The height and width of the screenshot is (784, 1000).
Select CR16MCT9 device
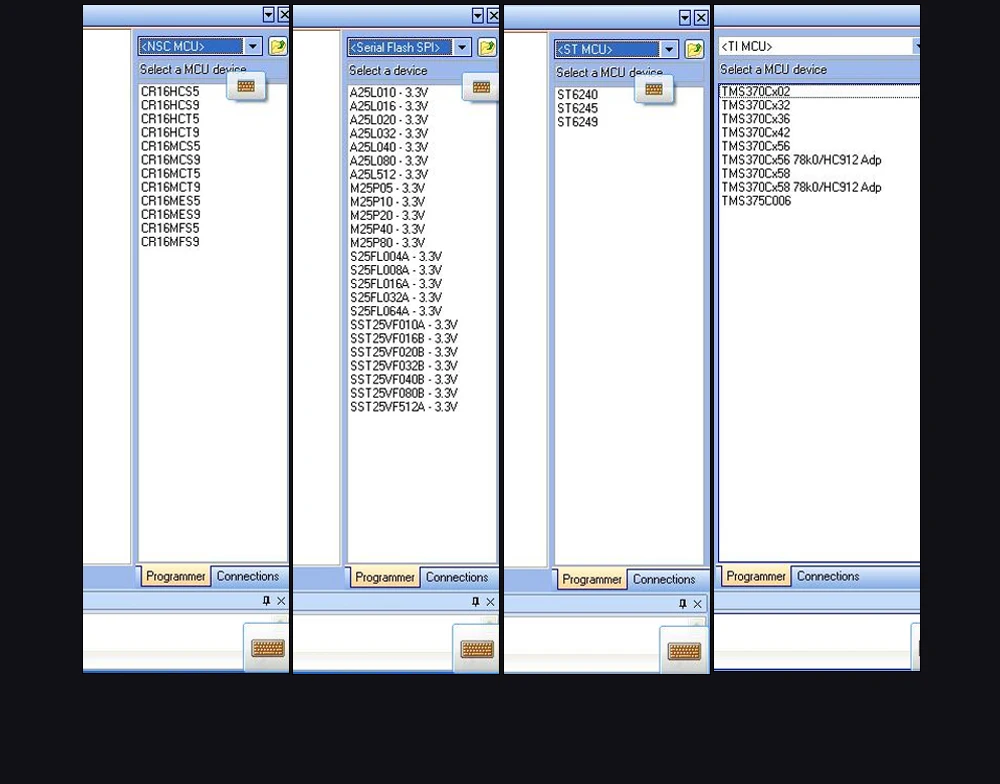(x=170, y=187)
